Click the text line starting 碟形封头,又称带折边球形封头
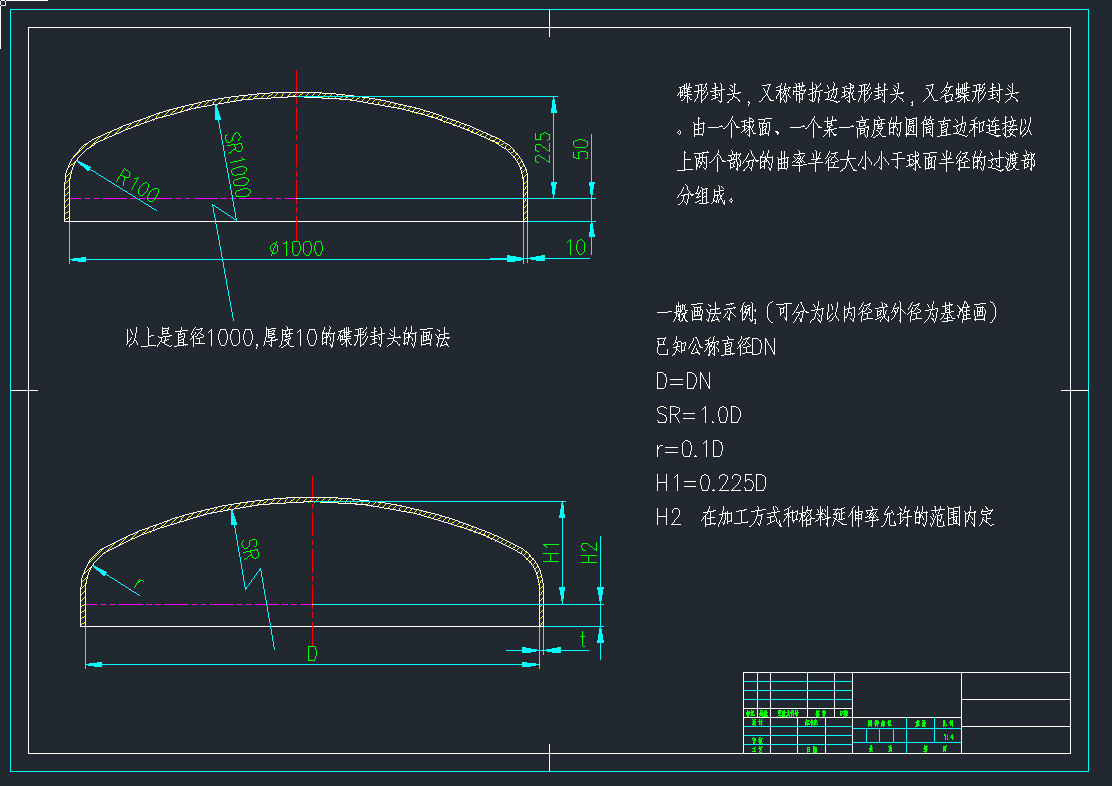This screenshot has height=786, width=1112. pos(848,93)
